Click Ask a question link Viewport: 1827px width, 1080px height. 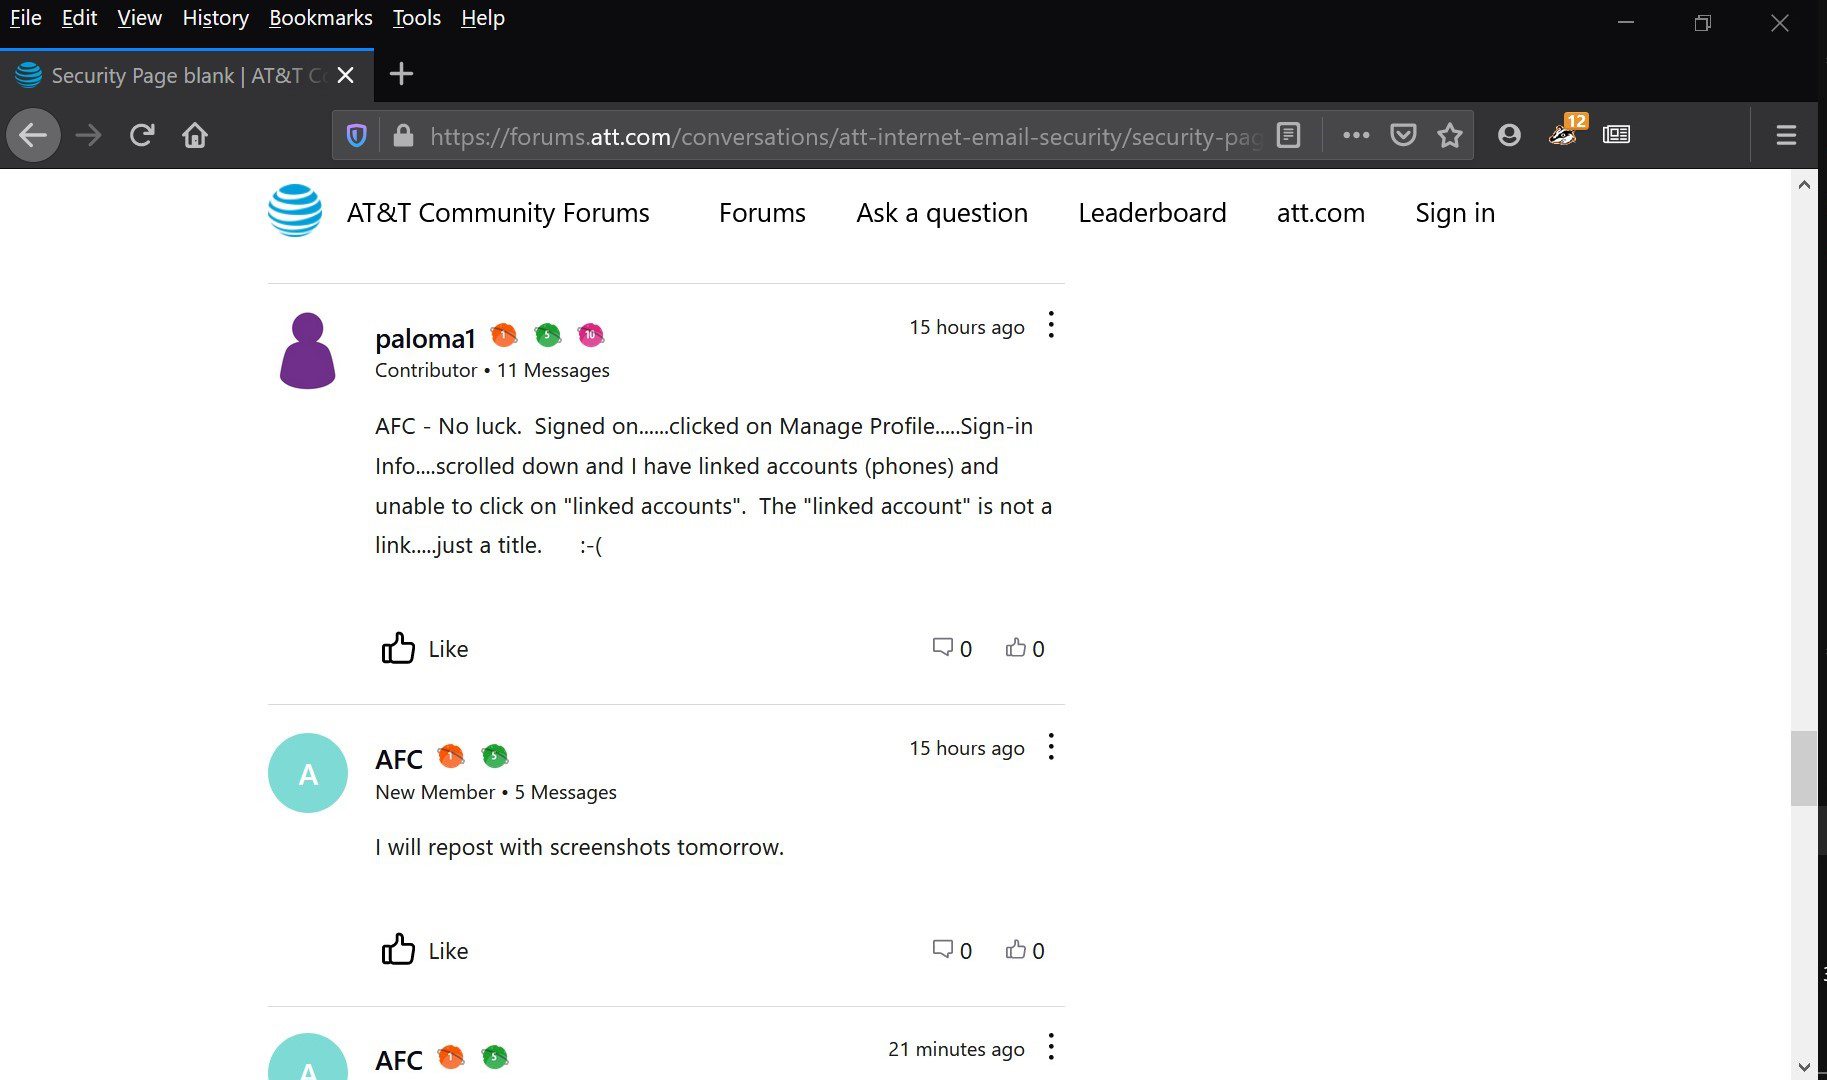(x=942, y=213)
